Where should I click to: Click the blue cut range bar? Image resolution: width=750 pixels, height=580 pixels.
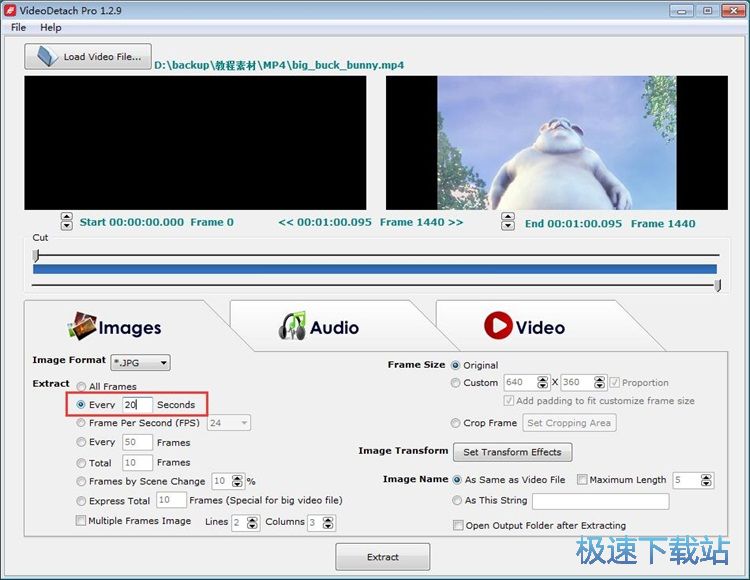pos(375,269)
